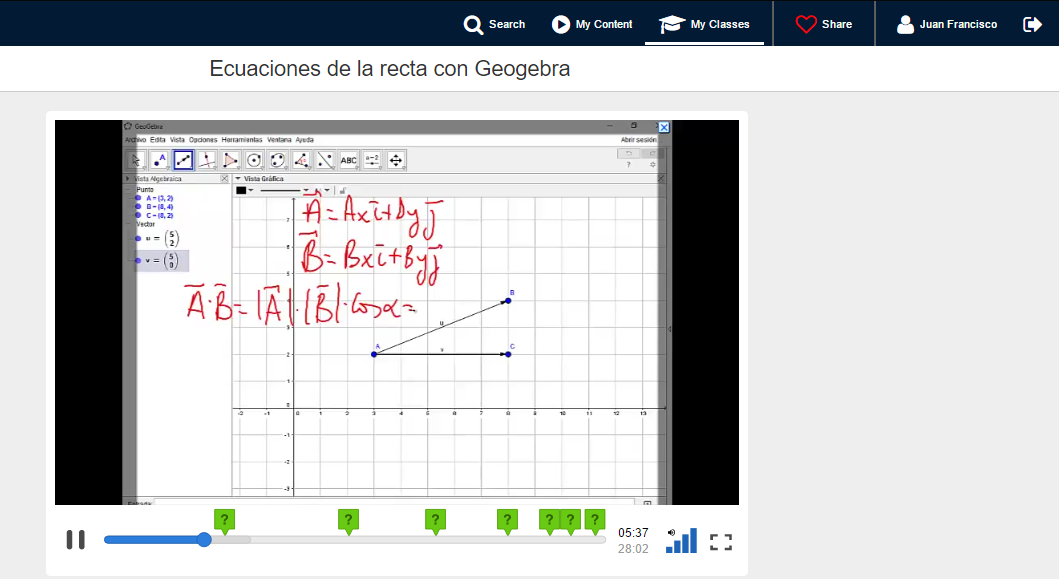Select the Circle with center tool
The height and width of the screenshot is (579, 1059).
click(x=254, y=160)
